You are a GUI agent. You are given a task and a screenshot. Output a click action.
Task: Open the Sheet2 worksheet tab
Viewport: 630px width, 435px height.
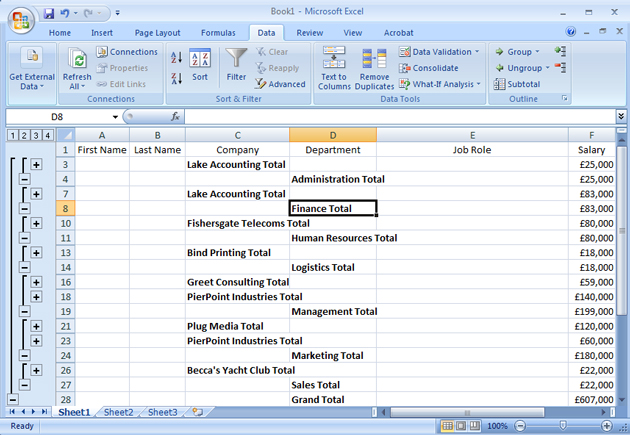click(x=118, y=412)
